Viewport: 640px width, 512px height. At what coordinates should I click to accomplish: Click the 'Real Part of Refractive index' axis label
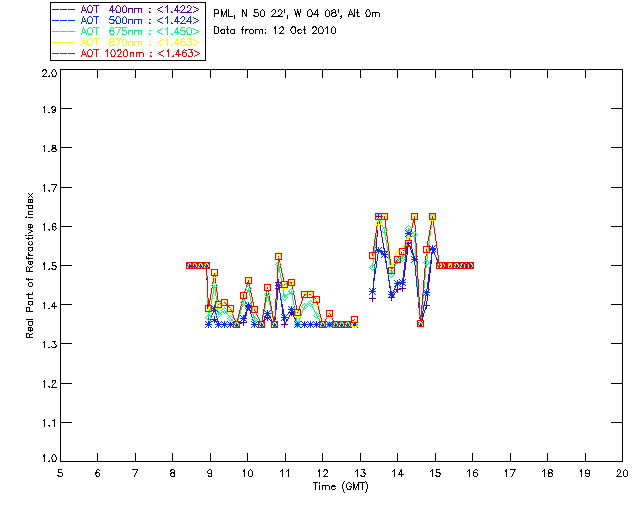29,265
